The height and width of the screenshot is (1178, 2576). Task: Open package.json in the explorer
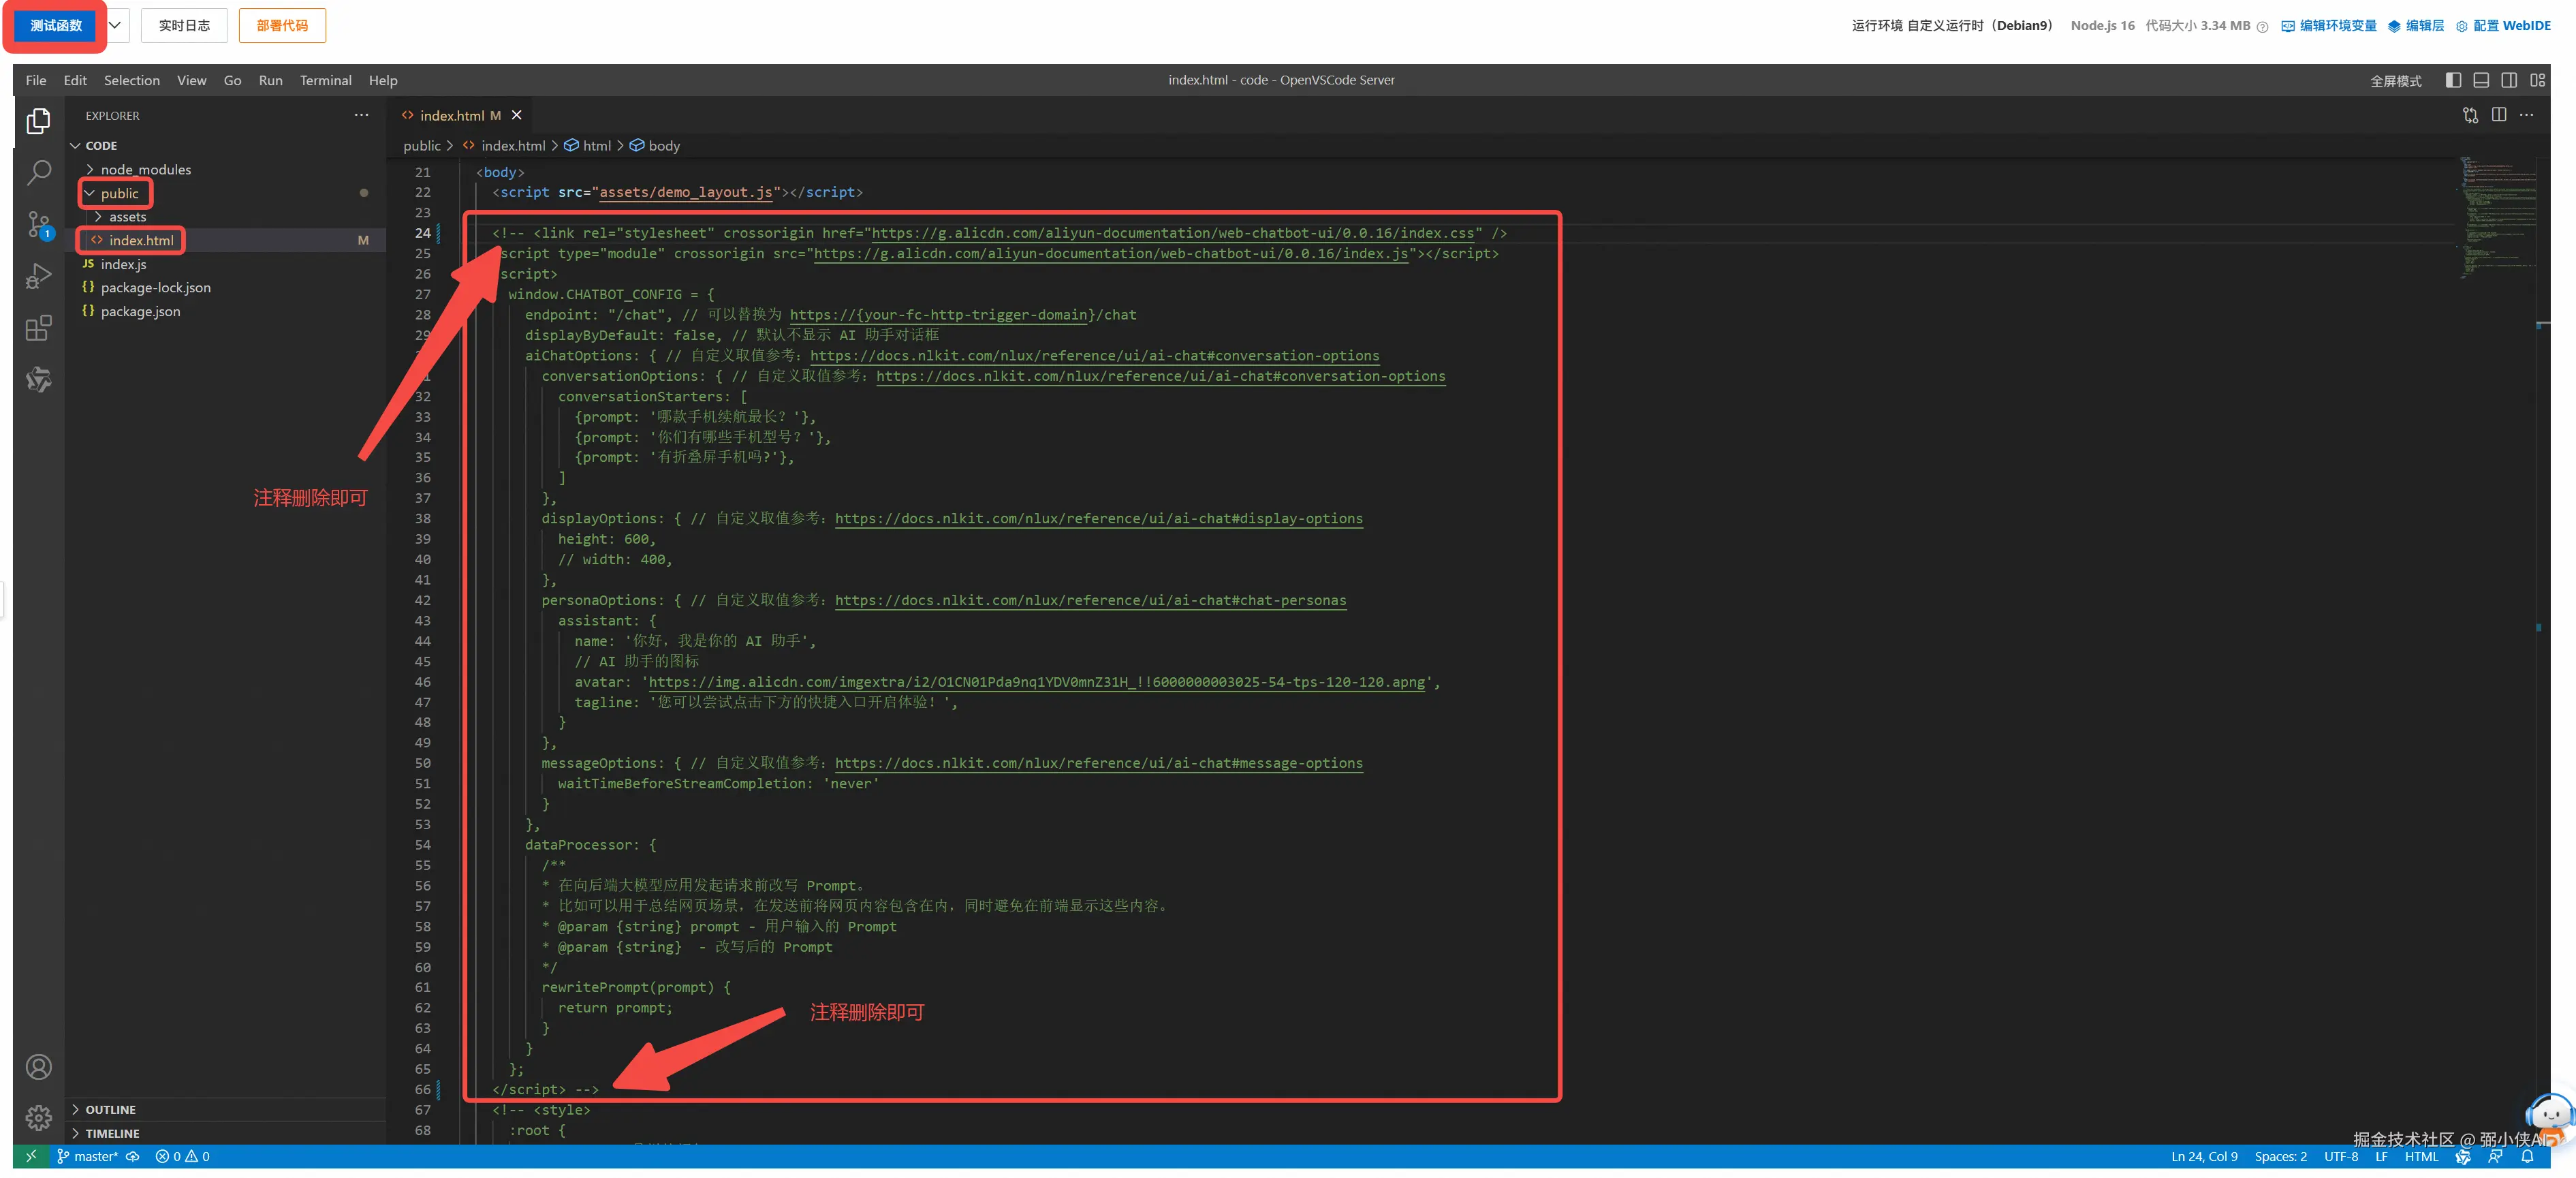coord(140,311)
